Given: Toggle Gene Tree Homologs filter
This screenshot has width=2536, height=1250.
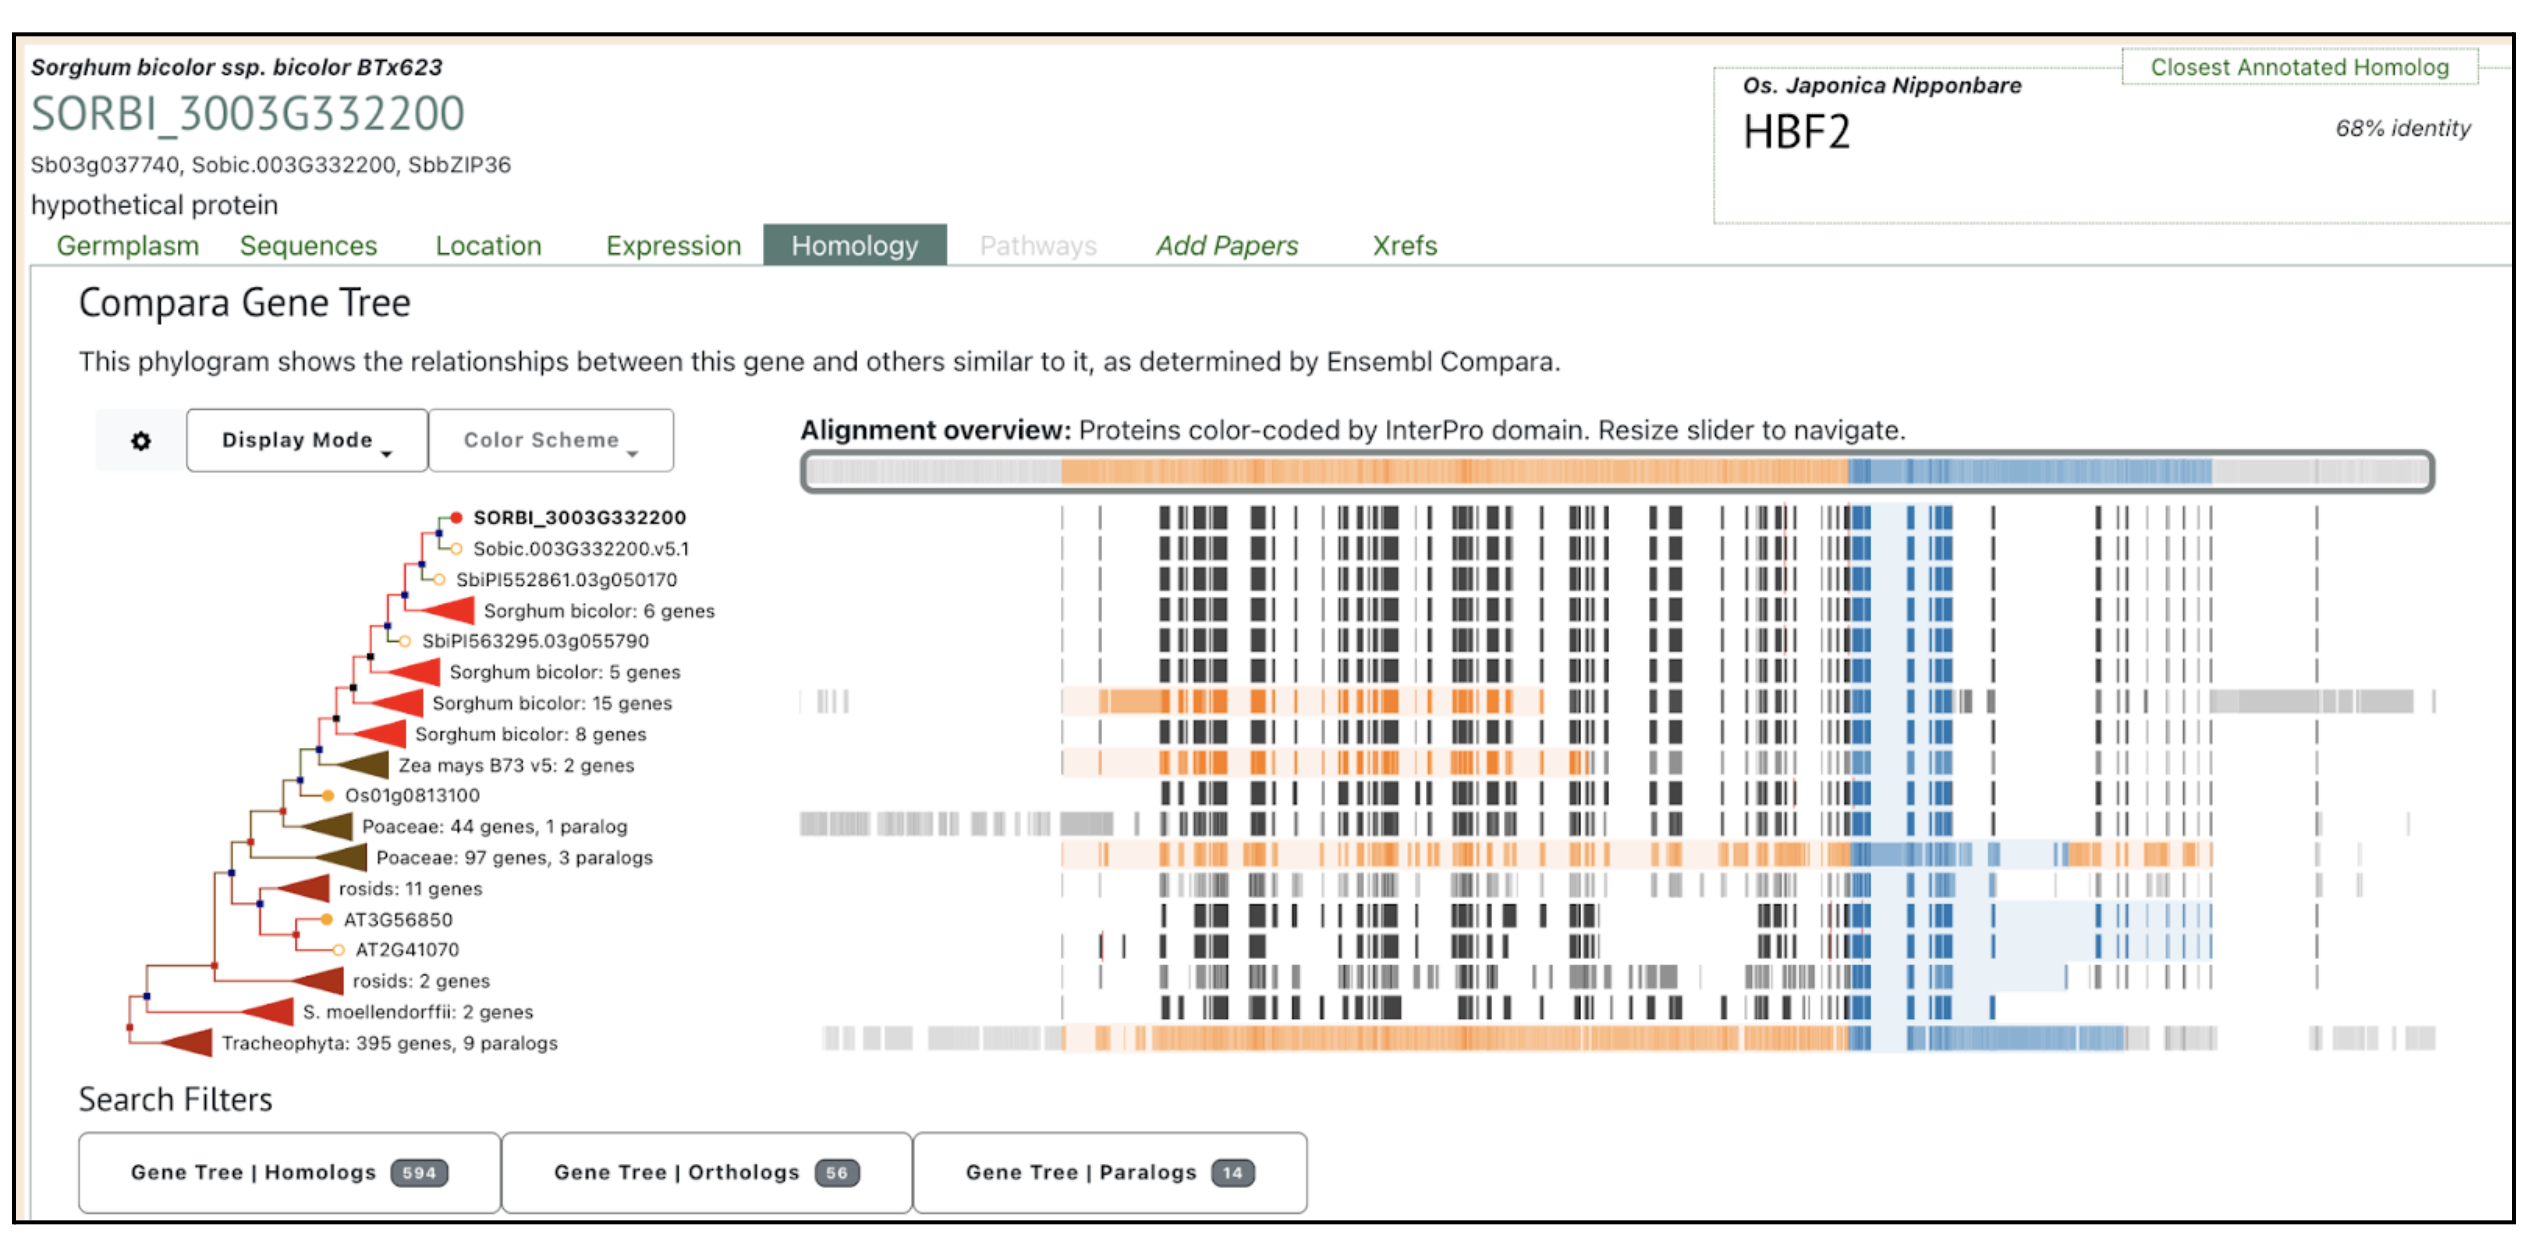Looking at the screenshot, I should [289, 1172].
